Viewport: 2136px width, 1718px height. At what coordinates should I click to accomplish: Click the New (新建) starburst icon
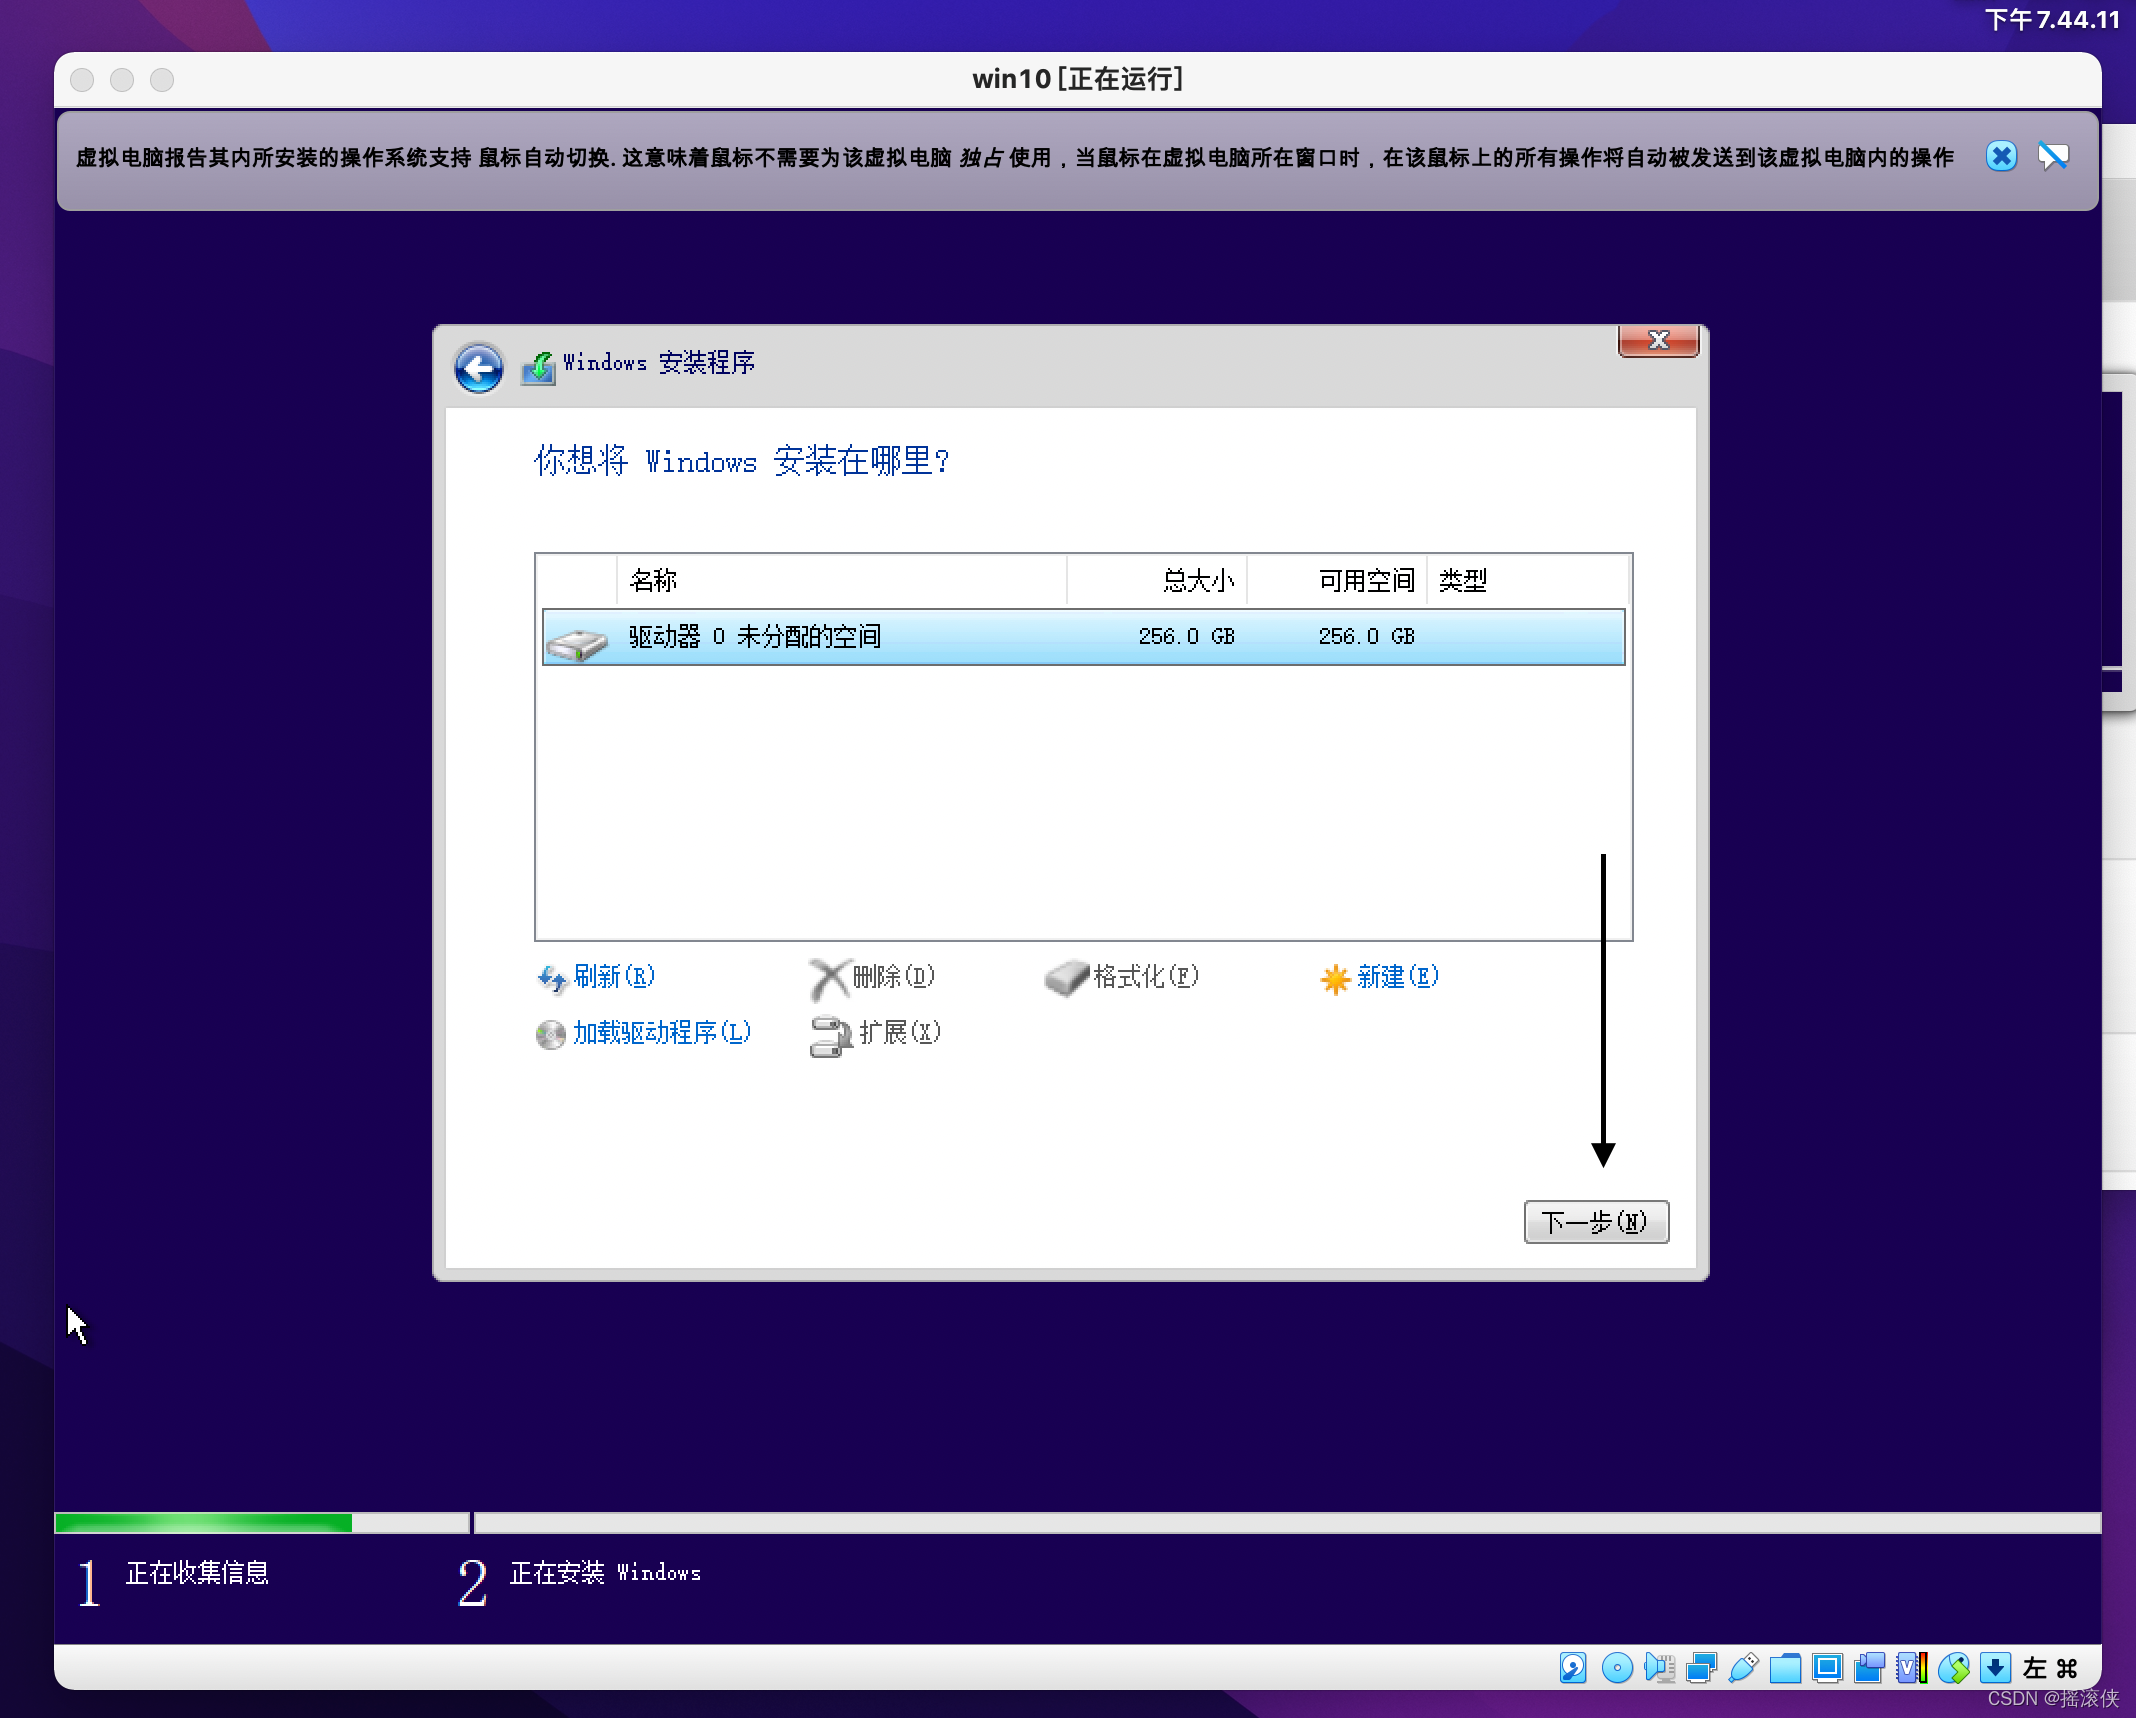pos(1335,979)
